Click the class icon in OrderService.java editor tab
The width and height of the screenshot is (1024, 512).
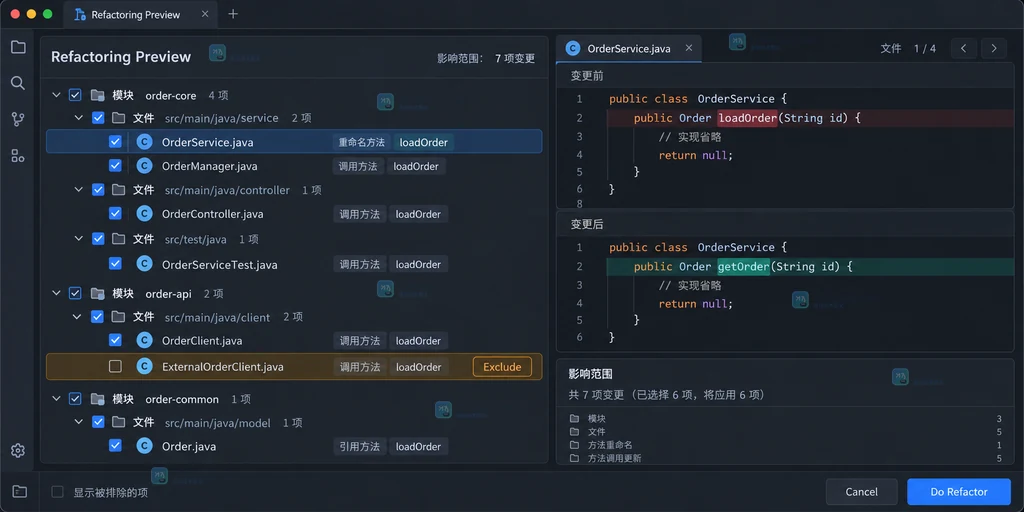tap(573, 48)
